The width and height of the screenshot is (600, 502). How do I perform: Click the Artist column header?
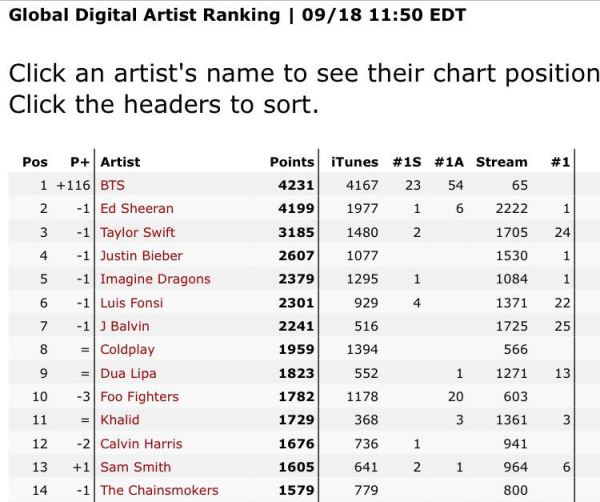120,162
